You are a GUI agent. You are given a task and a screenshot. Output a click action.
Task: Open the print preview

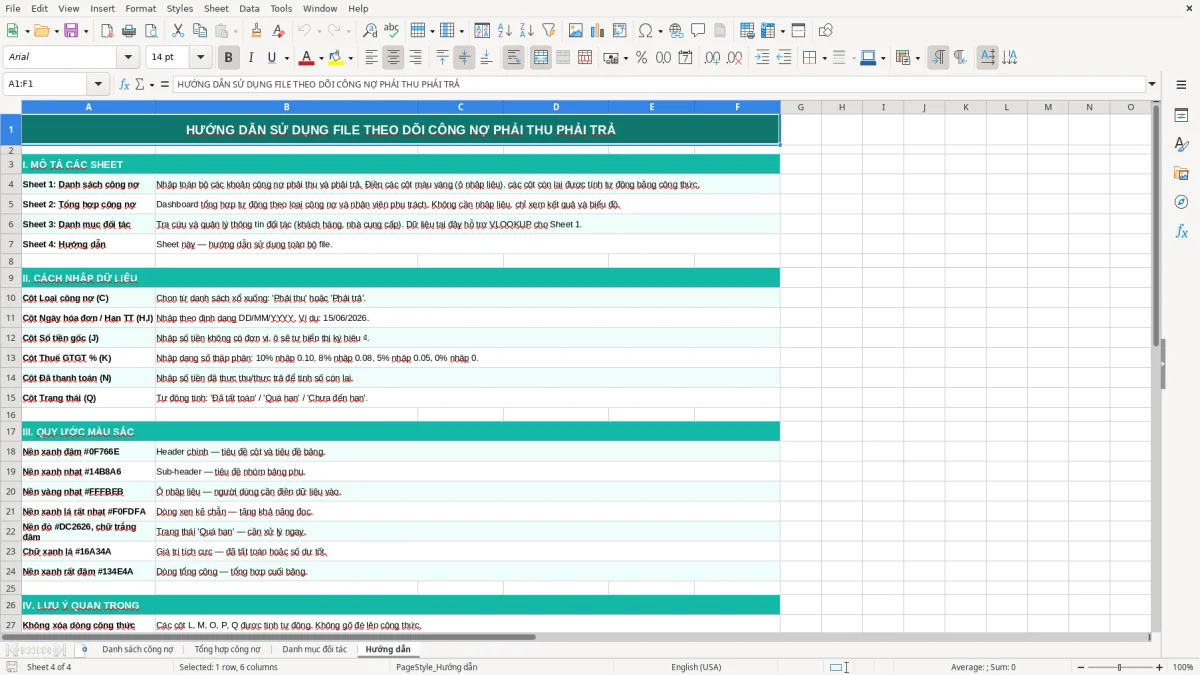click(151, 31)
